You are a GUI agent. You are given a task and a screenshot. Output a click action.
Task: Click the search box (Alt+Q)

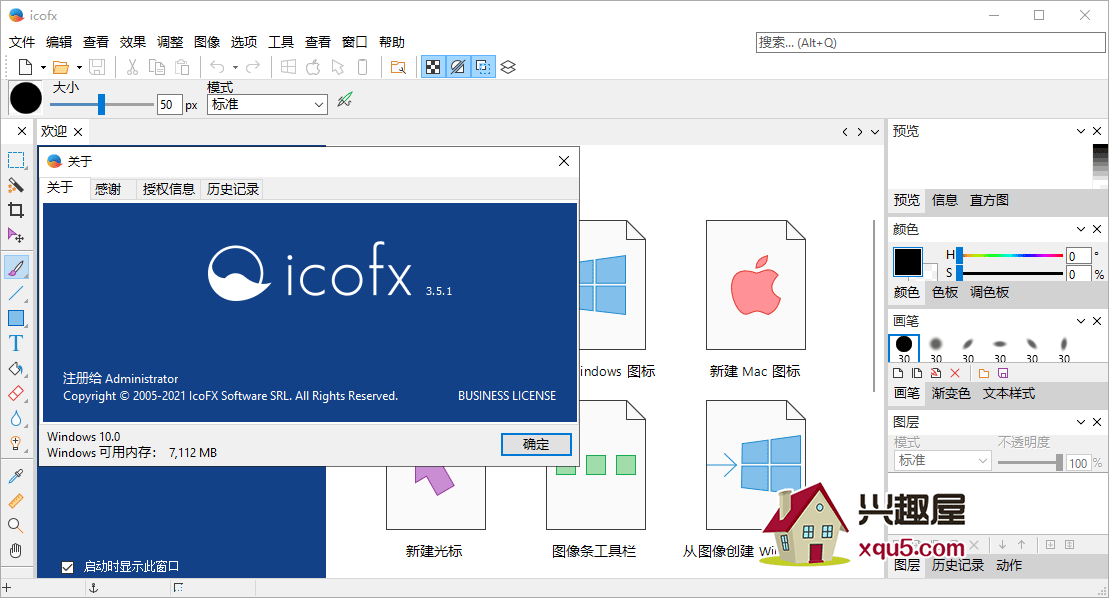click(930, 42)
